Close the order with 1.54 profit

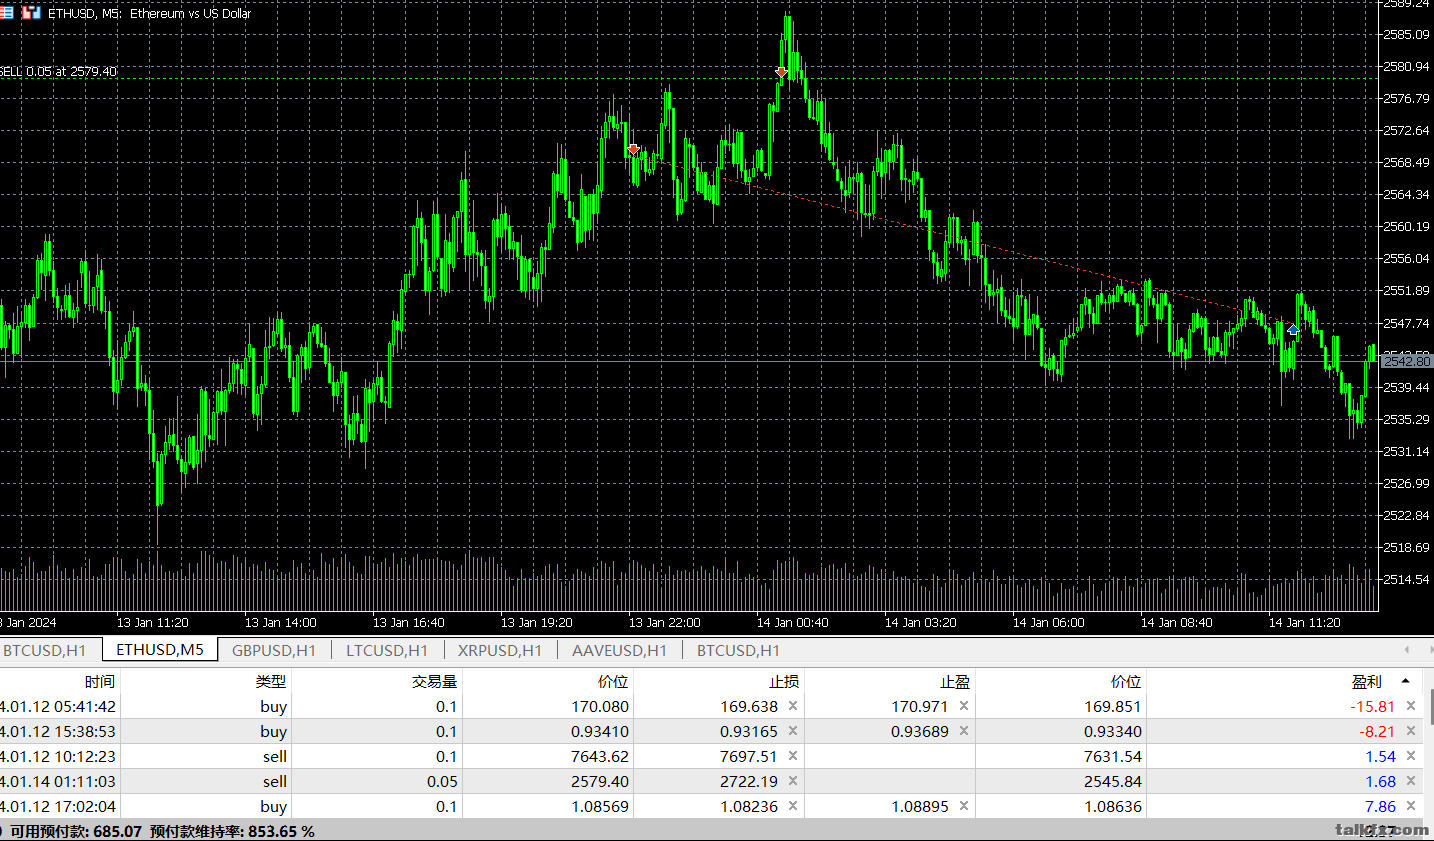click(1411, 756)
